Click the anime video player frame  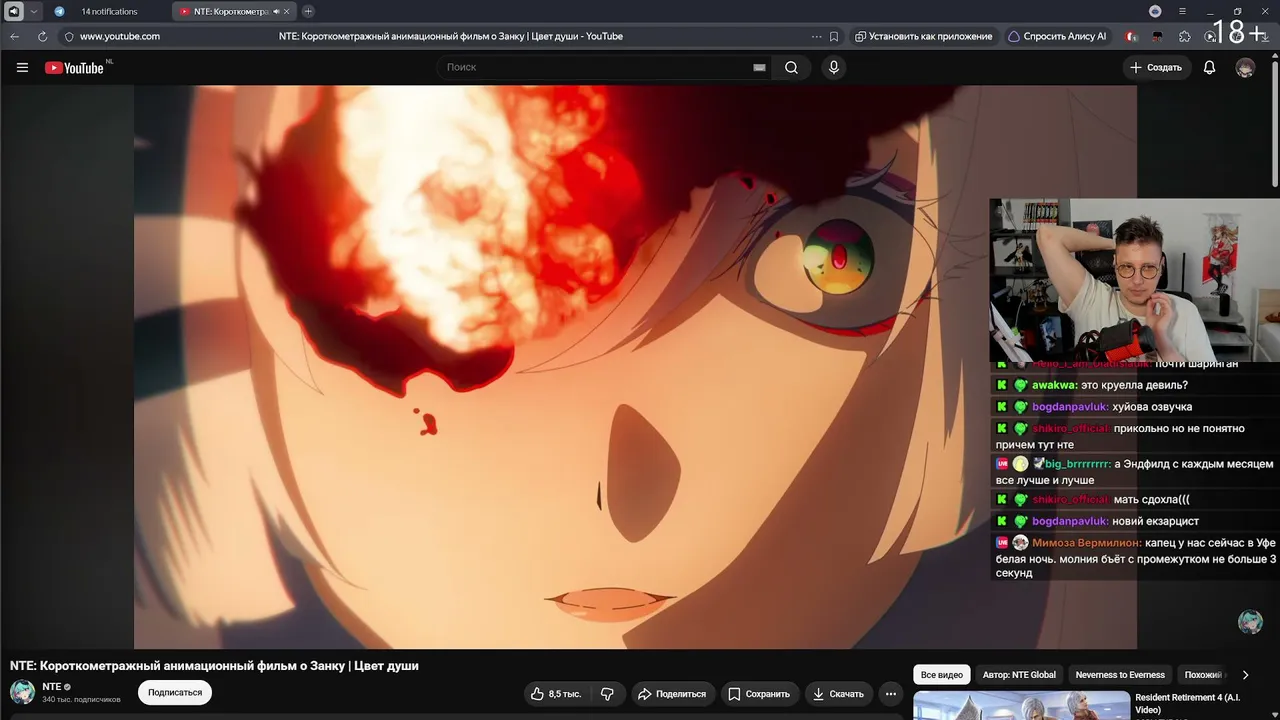pyautogui.click(x=635, y=367)
